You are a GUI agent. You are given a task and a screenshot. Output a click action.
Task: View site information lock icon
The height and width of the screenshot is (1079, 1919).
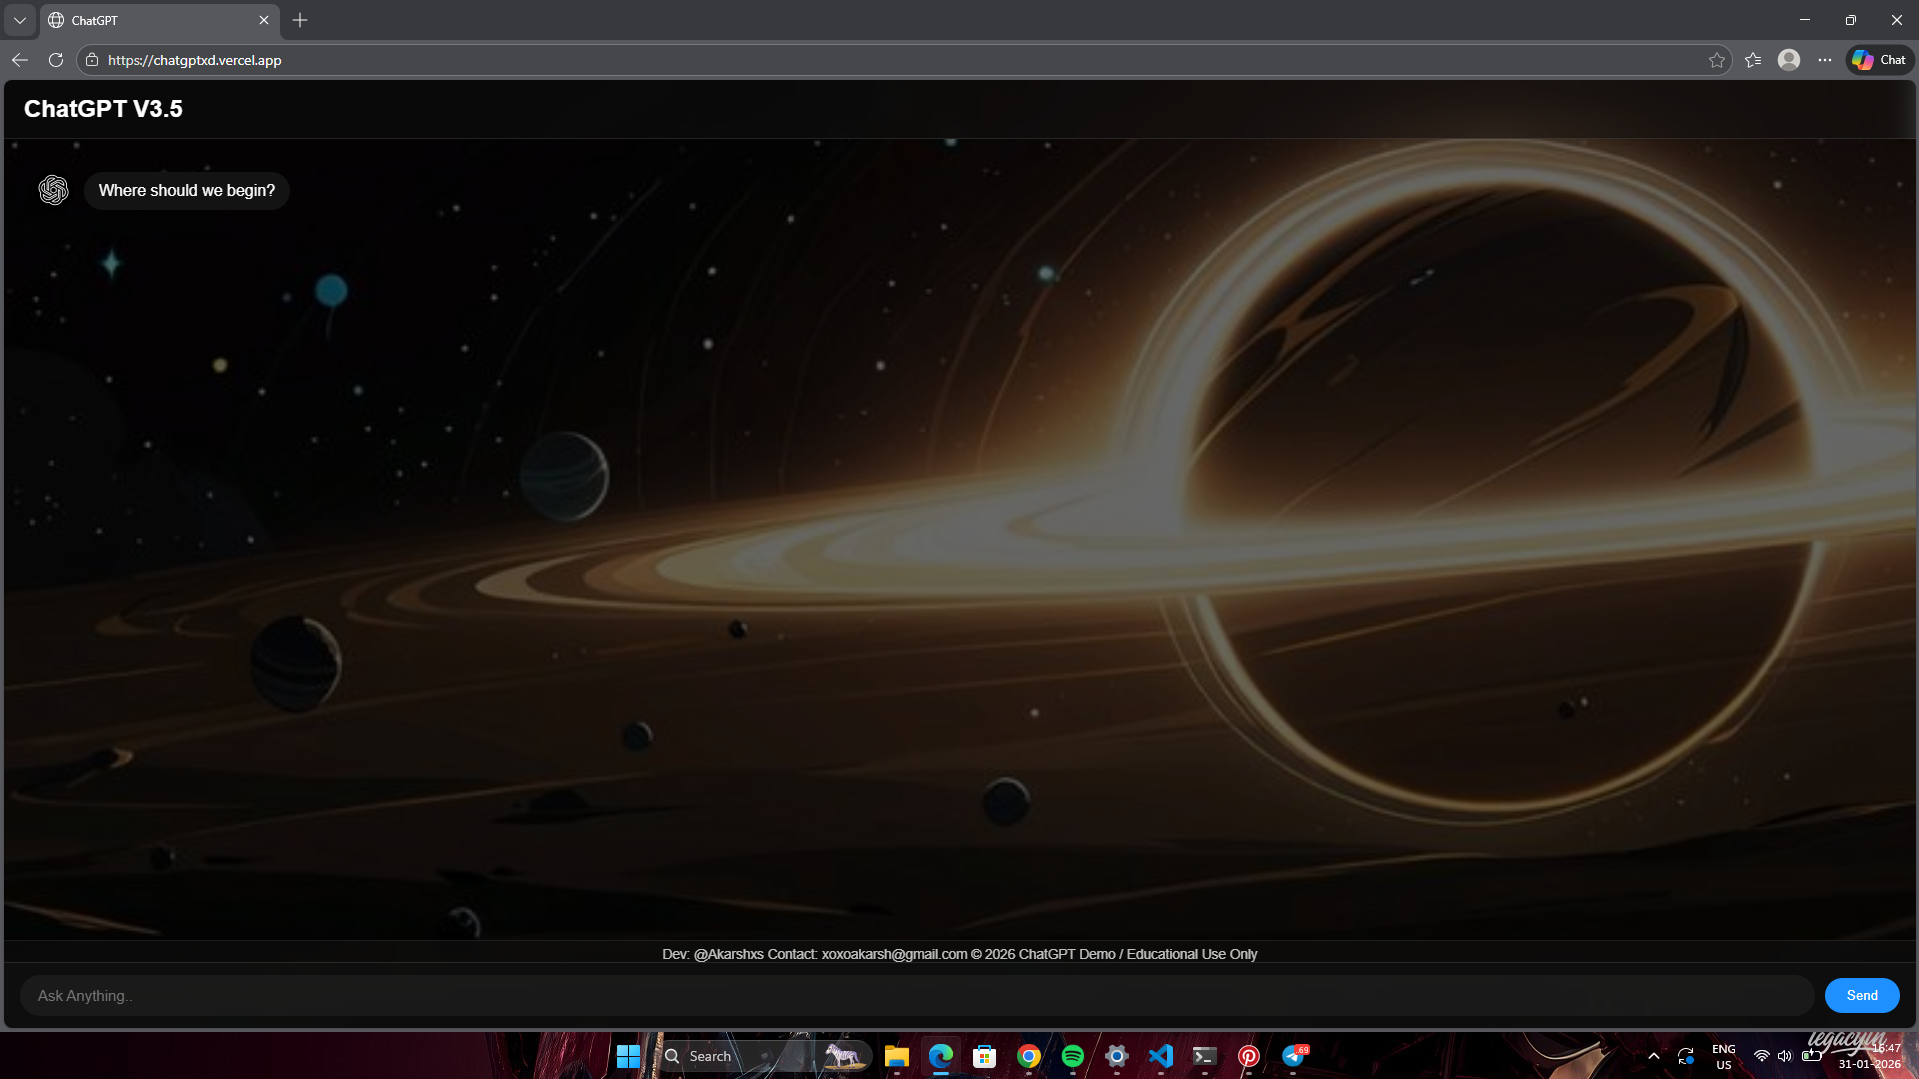pyautogui.click(x=92, y=60)
